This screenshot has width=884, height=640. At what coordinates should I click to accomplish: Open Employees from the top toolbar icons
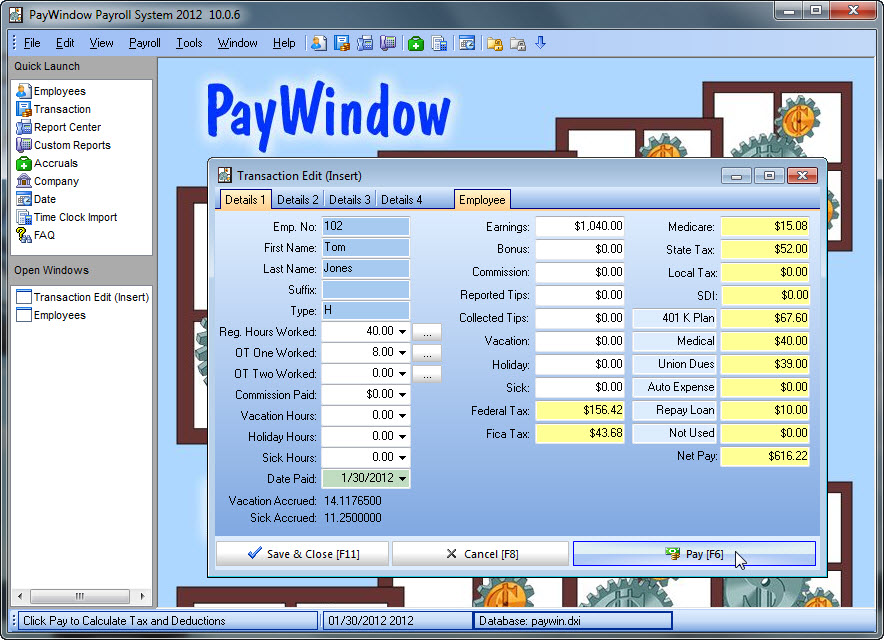coord(319,43)
